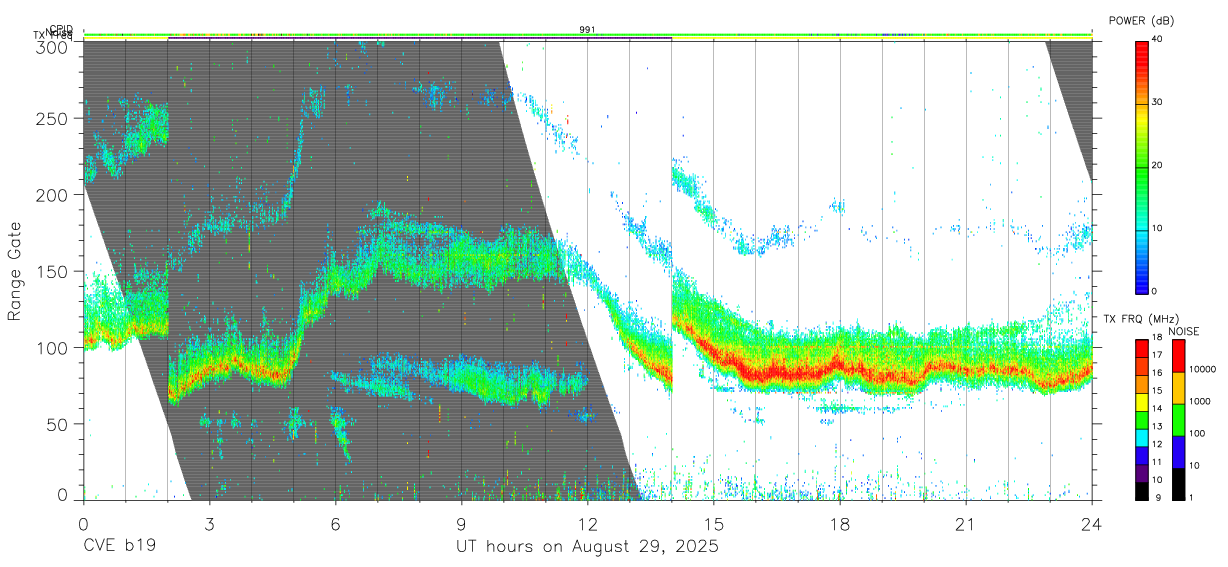Click the 30 label on POWER scale
1228x567 pixels.
(x=1158, y=103)
